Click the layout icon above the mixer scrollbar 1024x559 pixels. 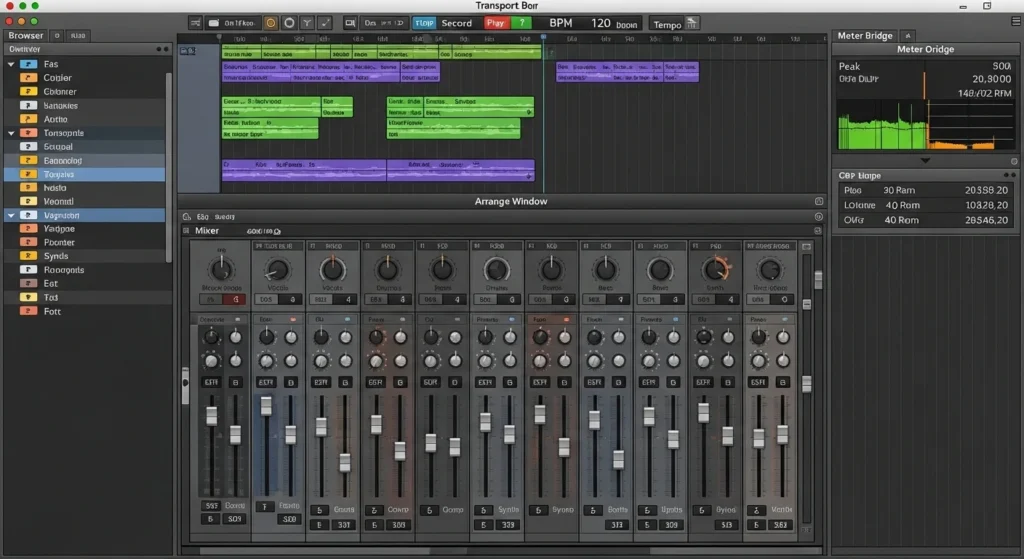tap(807, 247)
